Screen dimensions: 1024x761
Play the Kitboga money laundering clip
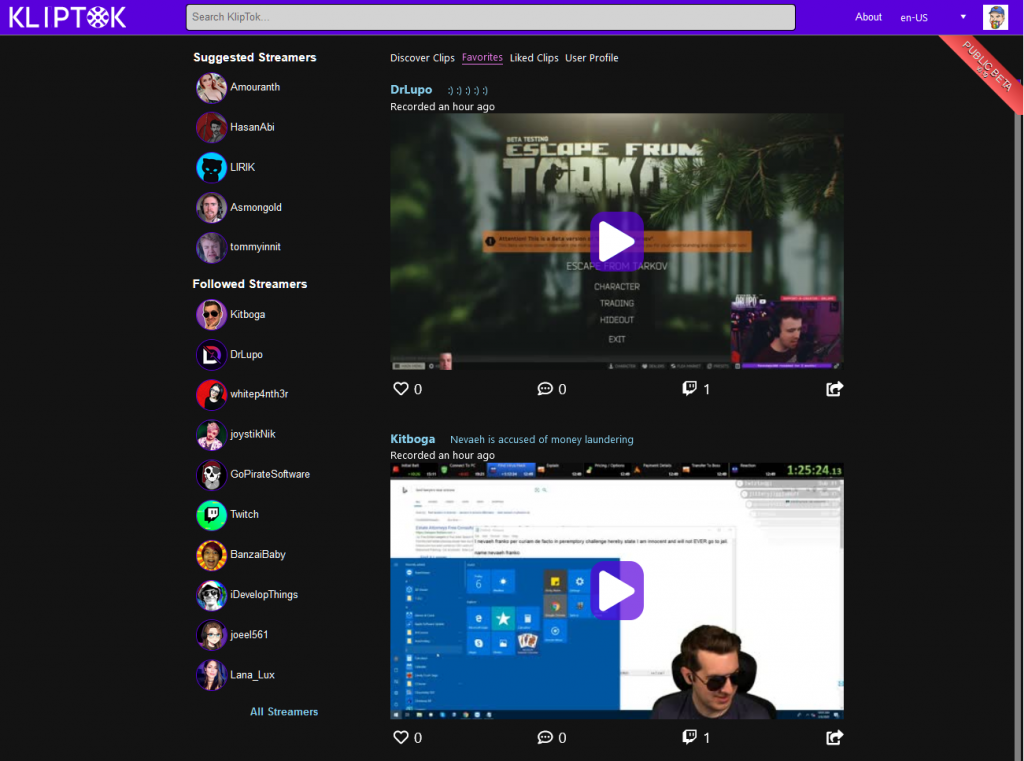pos(616,591)
